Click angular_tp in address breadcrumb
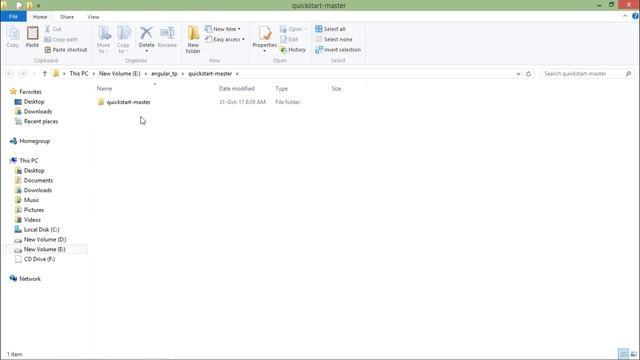Viewport: 640px width, 360px height. click(164, 74)
